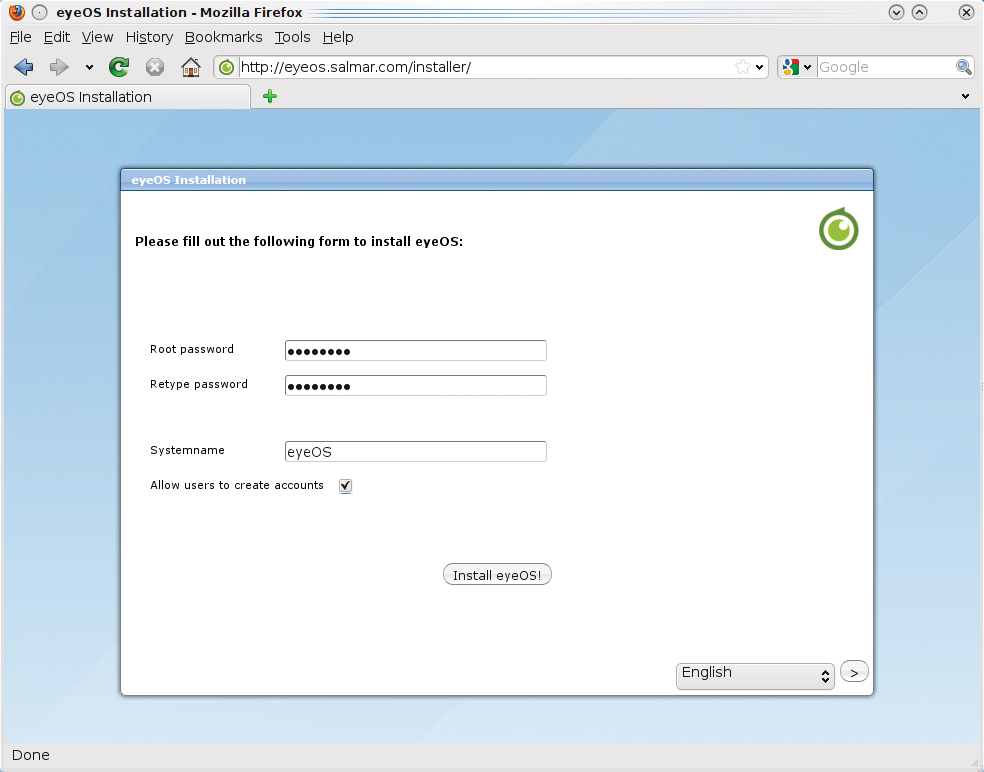Image resolution: width=984 pixels, height=772 pixels.
Task: Click the Retype password field
Action: click(415, 385)
